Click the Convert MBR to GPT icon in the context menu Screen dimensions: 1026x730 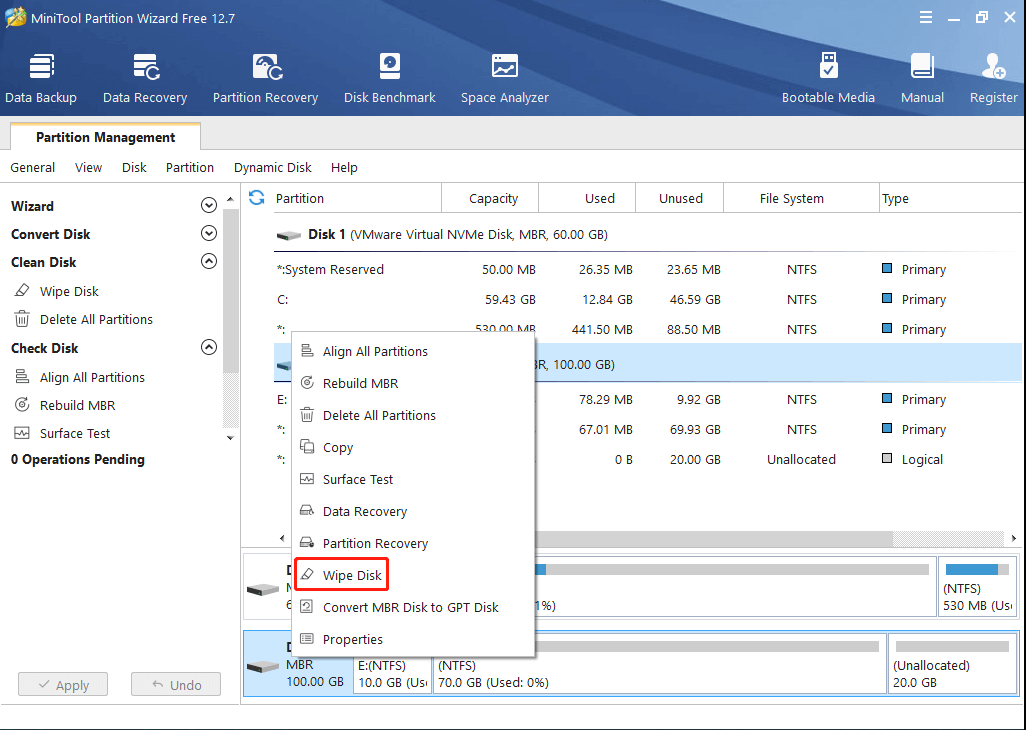pyautogui.click(x=307, y=607)
